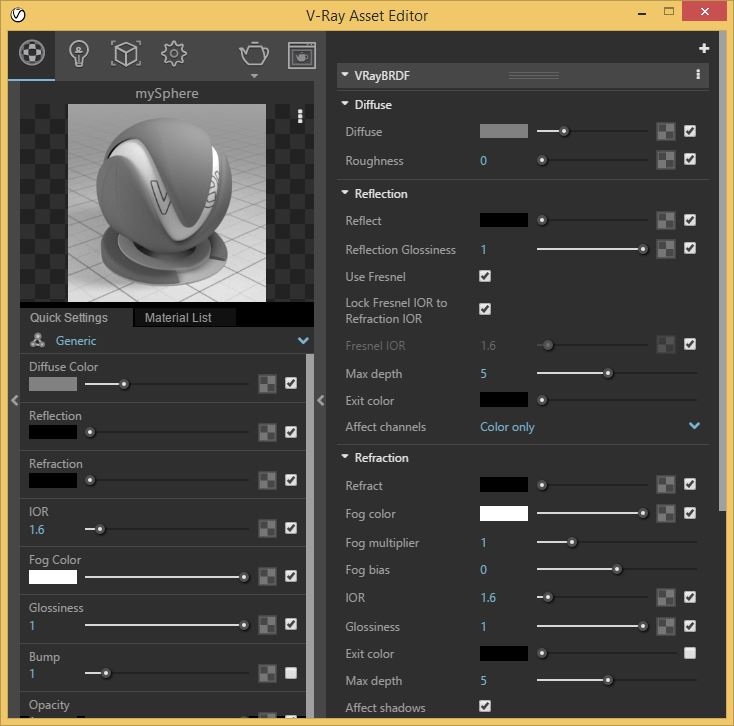Image resolution: width=734 pixels, height=726 pixels.
Task: Click the Reflection Max depth value 5
Action: pos(483,374)
